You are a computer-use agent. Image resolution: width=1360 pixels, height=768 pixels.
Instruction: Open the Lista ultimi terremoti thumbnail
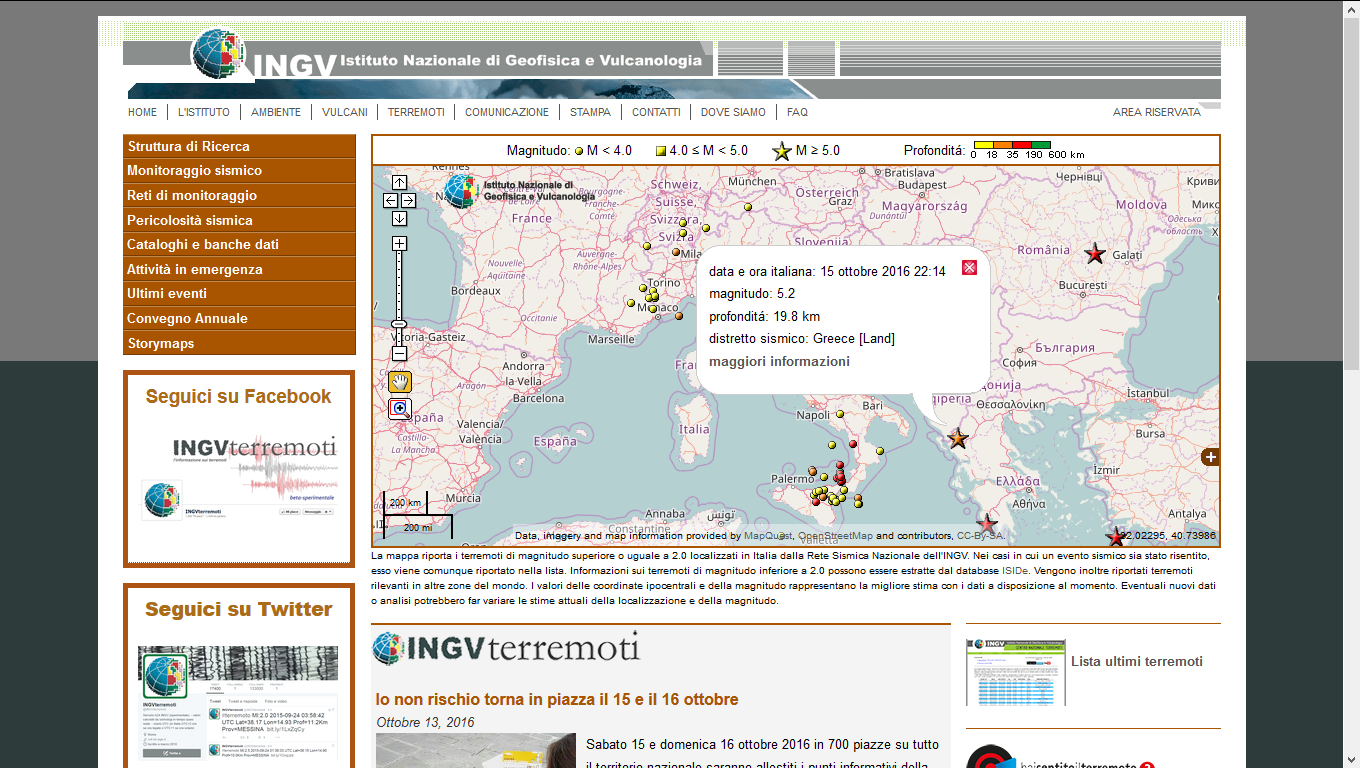tap(1016, 672)
